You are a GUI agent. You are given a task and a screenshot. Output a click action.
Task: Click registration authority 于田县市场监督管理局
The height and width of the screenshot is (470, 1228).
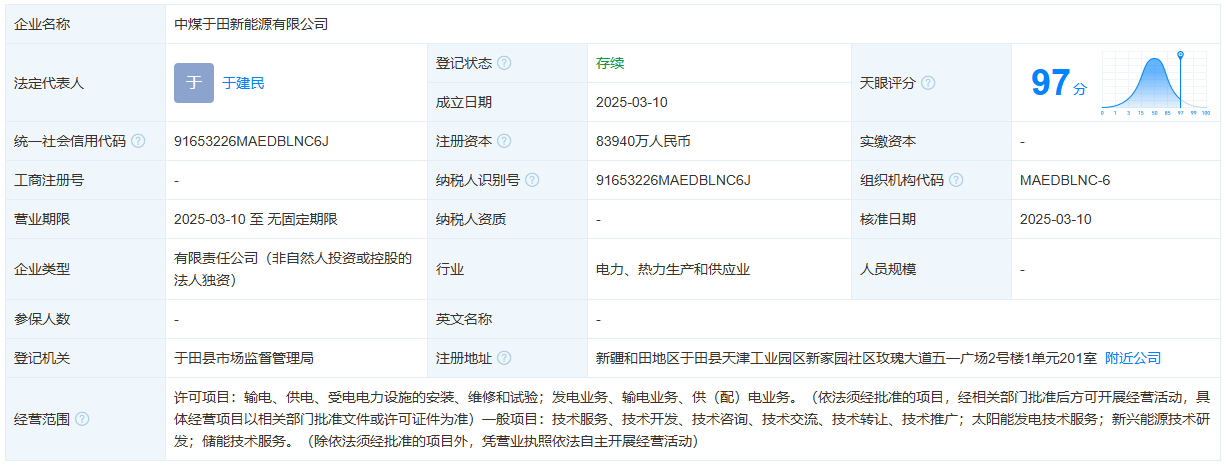tap(244, 358)
